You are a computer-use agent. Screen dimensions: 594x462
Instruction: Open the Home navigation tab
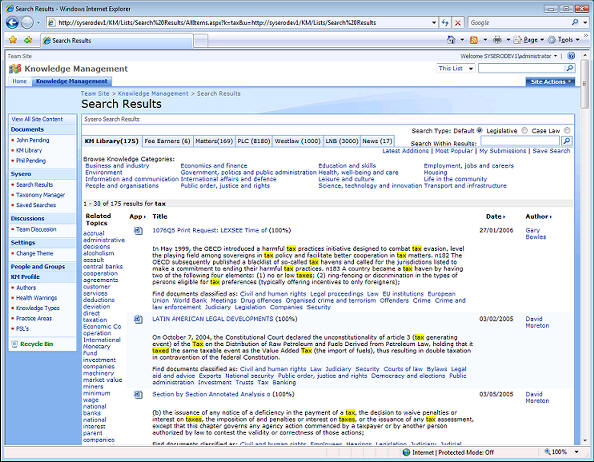[19, 81]
